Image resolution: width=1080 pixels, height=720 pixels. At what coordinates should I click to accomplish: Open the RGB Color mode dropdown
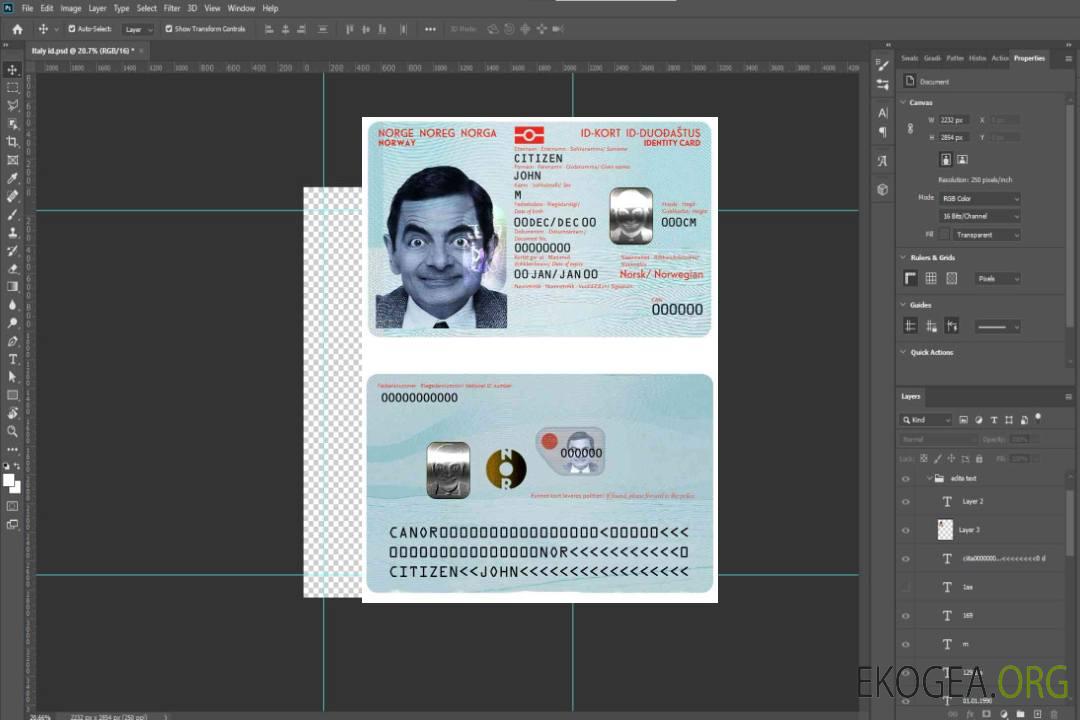coord(979,198)
